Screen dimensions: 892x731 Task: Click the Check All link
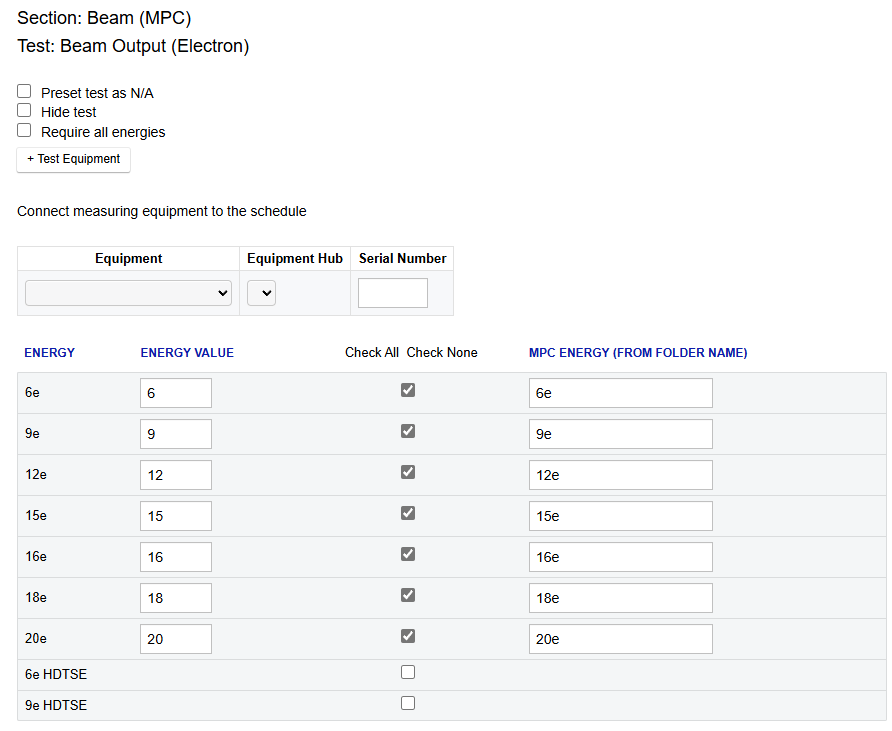[x=372, y=353]
